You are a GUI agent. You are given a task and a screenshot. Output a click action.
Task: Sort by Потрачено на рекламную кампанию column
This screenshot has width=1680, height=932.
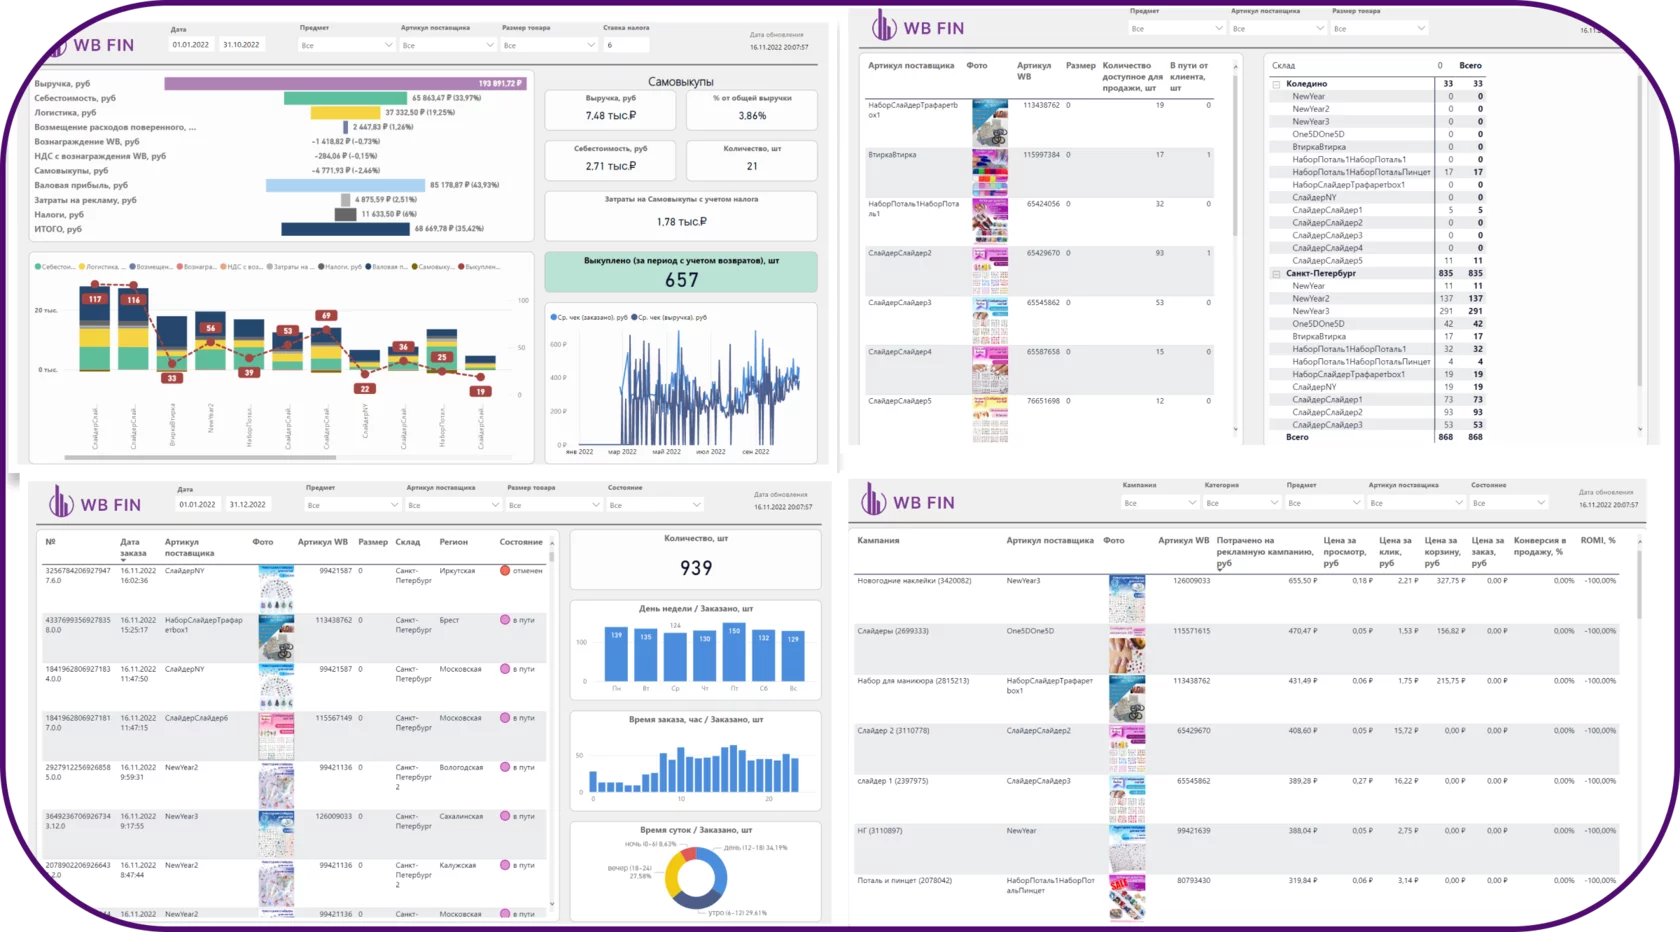point(1264,552)
